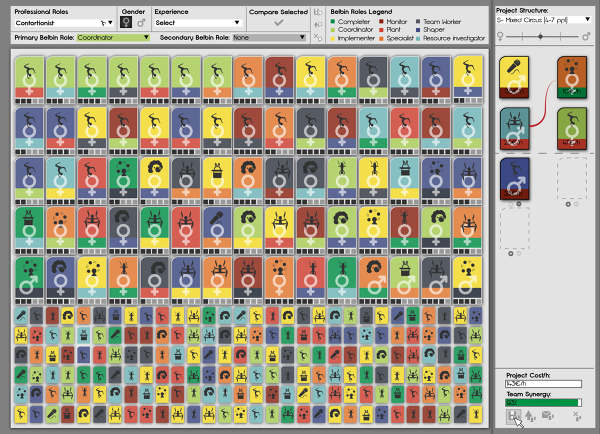Open the Professional Roles dropdown showing Contortionist
The image size is (600, 434).
click(64, 23)
